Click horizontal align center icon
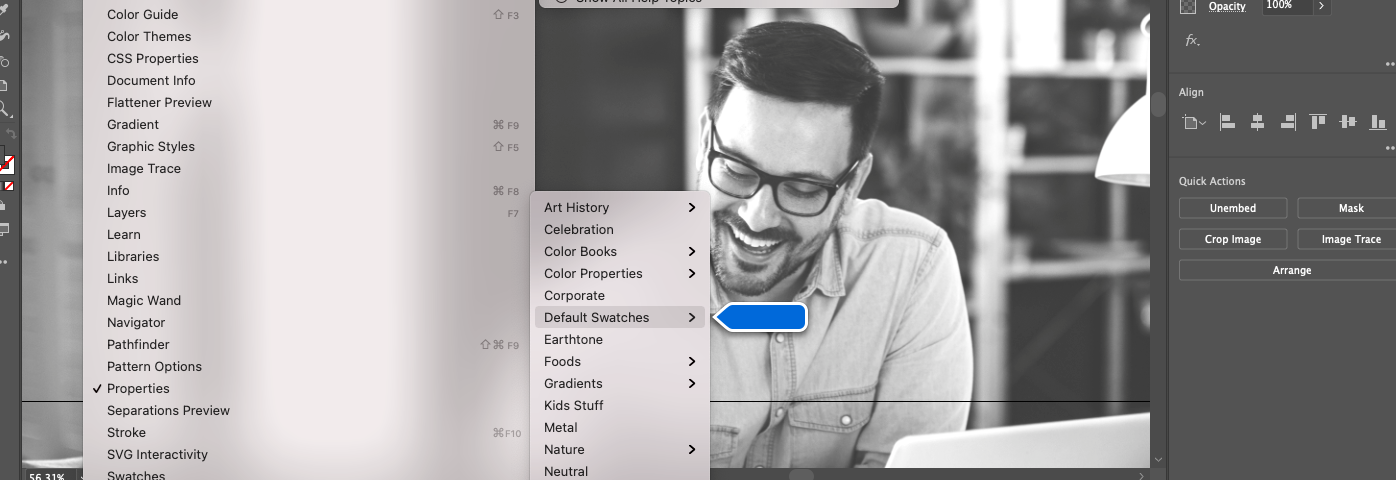Screen dimensions: 1396x480 point(1257,122)
